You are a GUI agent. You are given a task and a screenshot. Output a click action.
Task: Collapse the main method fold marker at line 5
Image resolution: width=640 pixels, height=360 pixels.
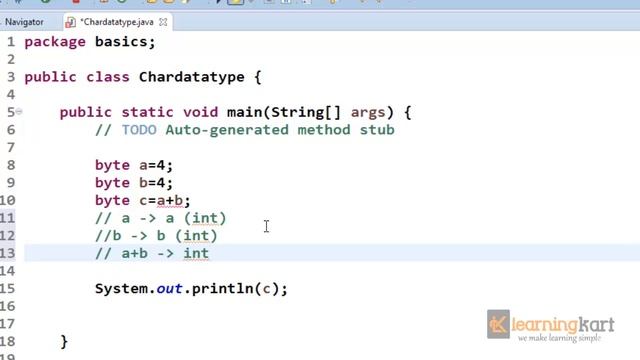(19, 111)
